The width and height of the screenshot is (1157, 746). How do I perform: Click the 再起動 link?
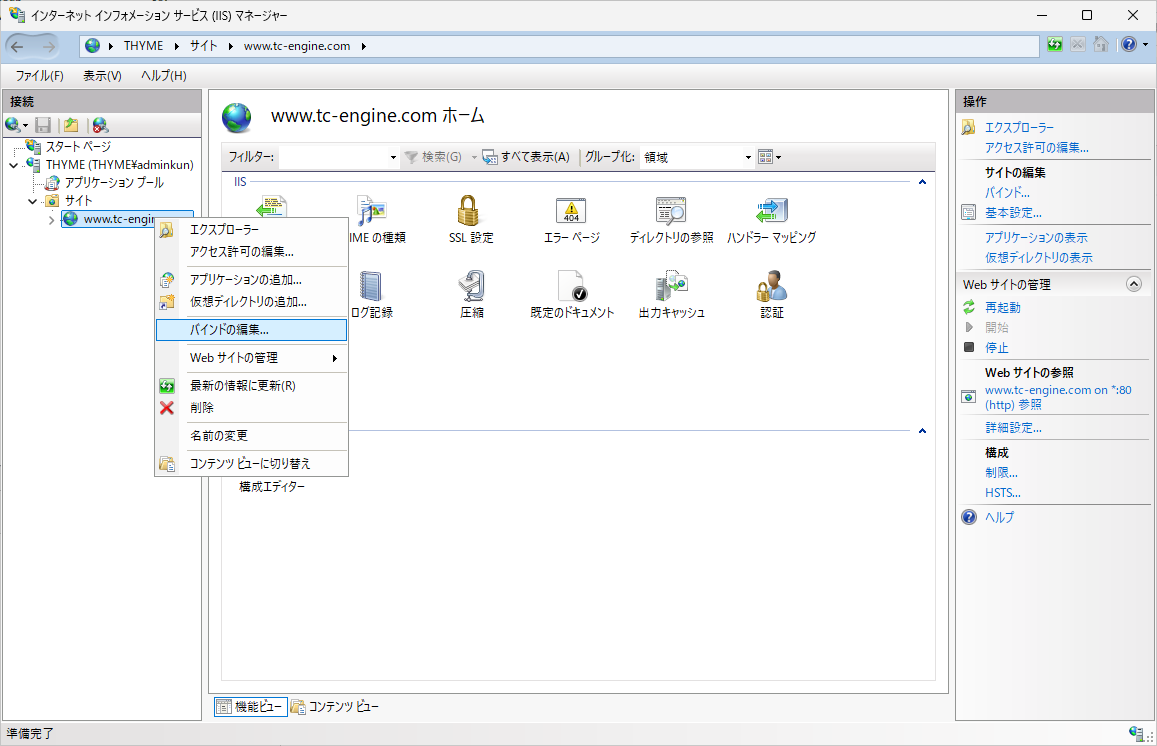1003,308
